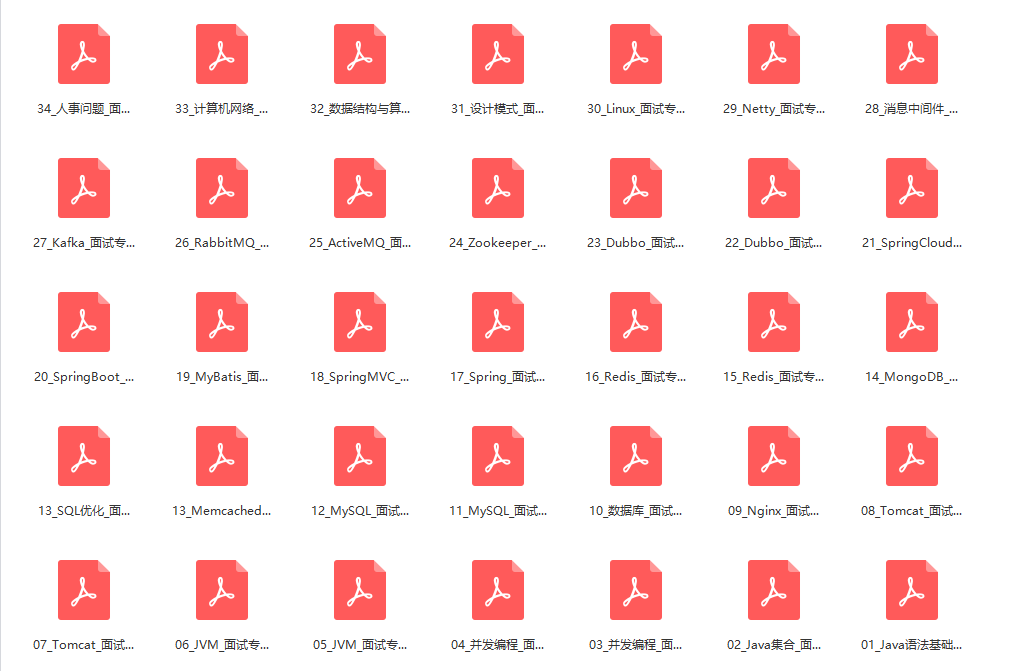1028x671 pixels.
Task: Select the 22_Dubbo PDF file icon
Action: tap(774, 188)
